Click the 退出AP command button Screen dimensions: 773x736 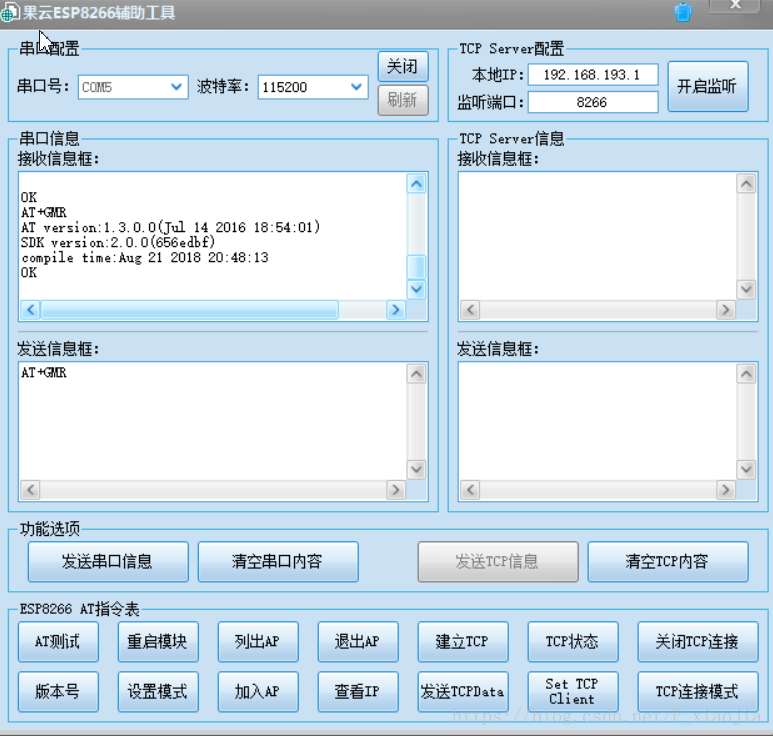pos(358,641)
